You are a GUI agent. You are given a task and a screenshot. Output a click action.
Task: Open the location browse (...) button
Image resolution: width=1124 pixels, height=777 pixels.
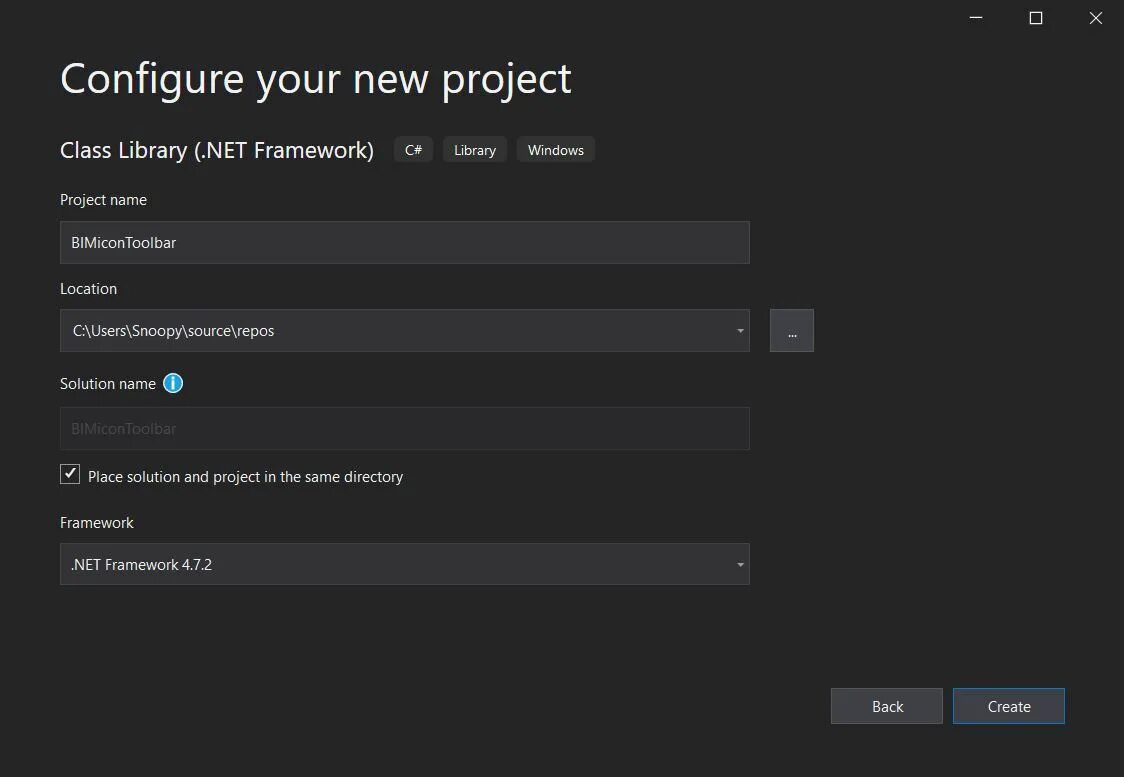[x=791, y=331]
